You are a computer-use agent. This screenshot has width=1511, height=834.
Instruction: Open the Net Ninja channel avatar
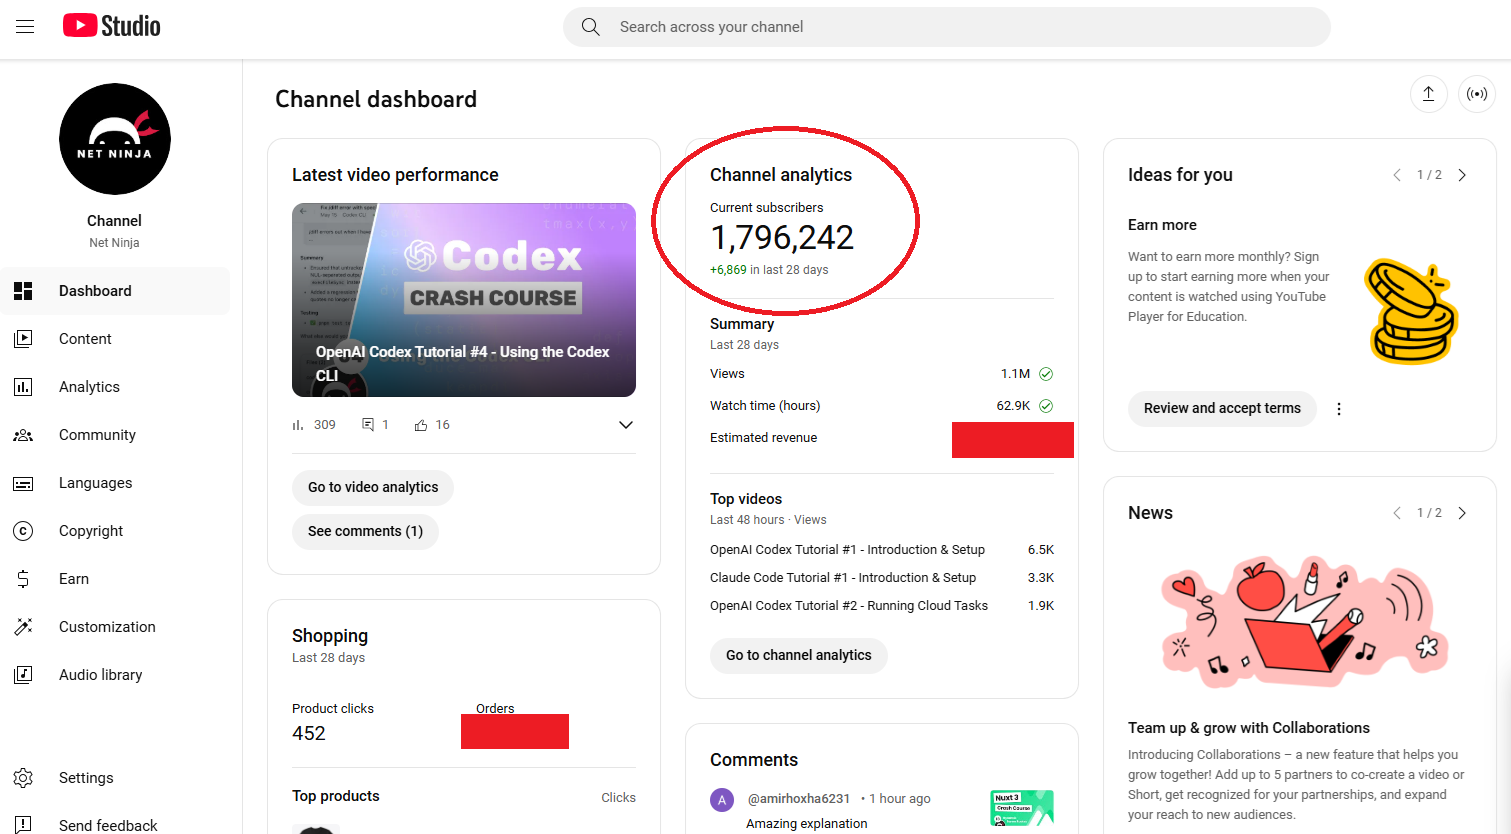pos(115,139)
